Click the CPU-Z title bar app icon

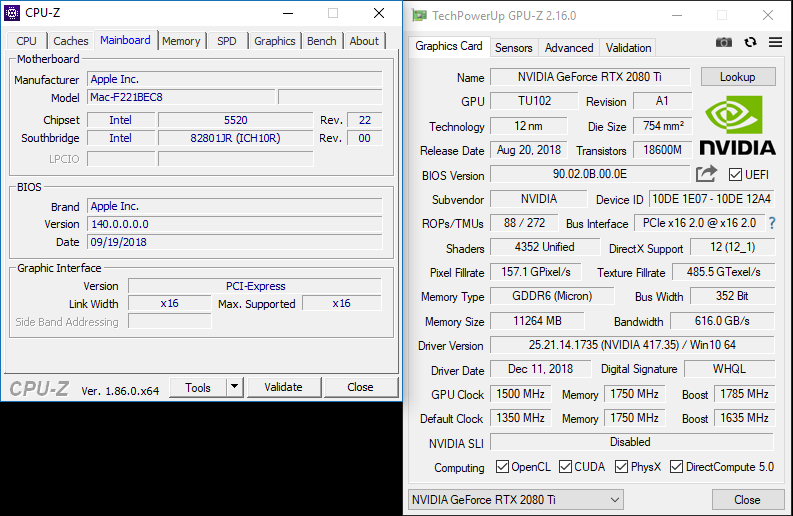[x=12, y=13]
